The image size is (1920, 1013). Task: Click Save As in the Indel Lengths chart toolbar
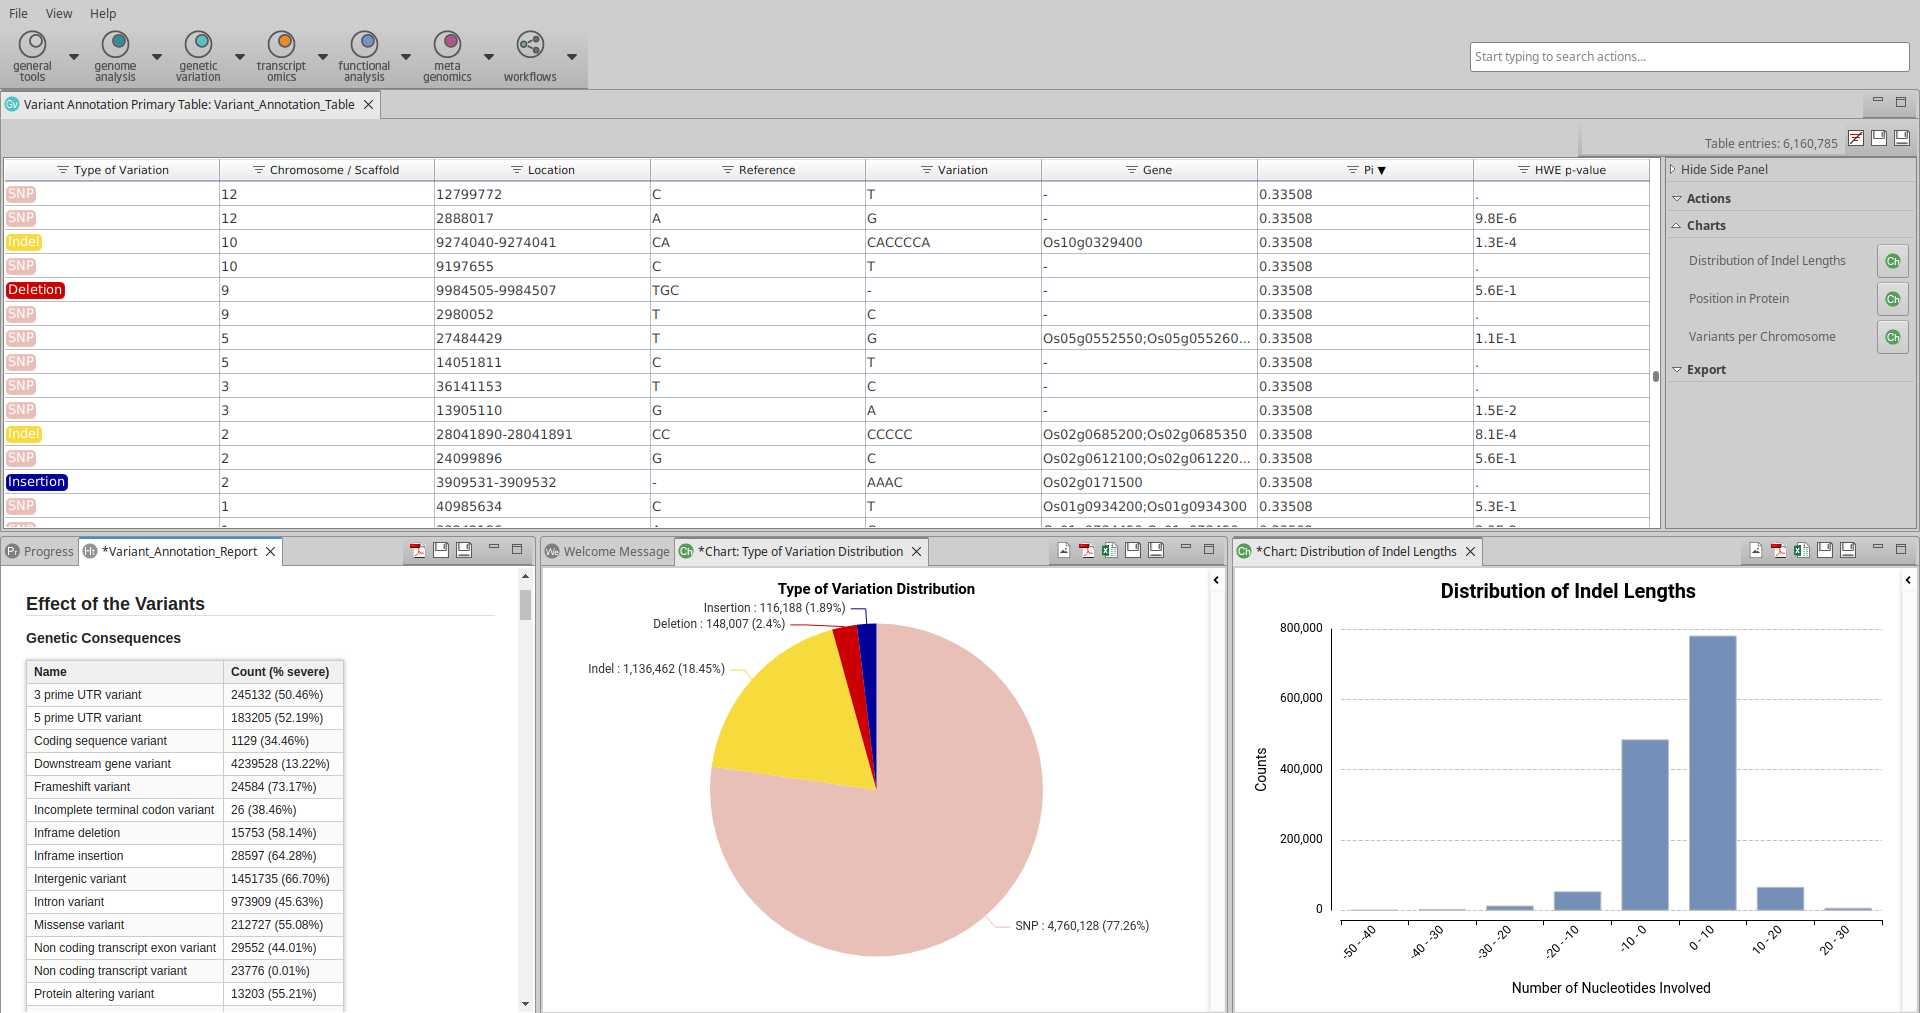click(1848, 550)
